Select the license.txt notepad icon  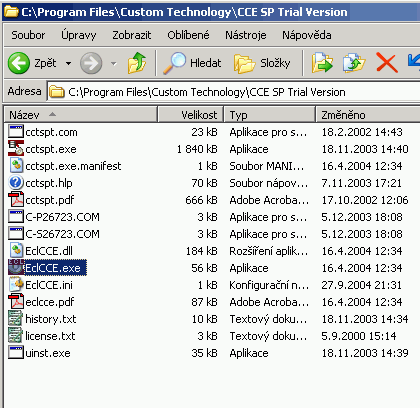click(x=16, y=336)
